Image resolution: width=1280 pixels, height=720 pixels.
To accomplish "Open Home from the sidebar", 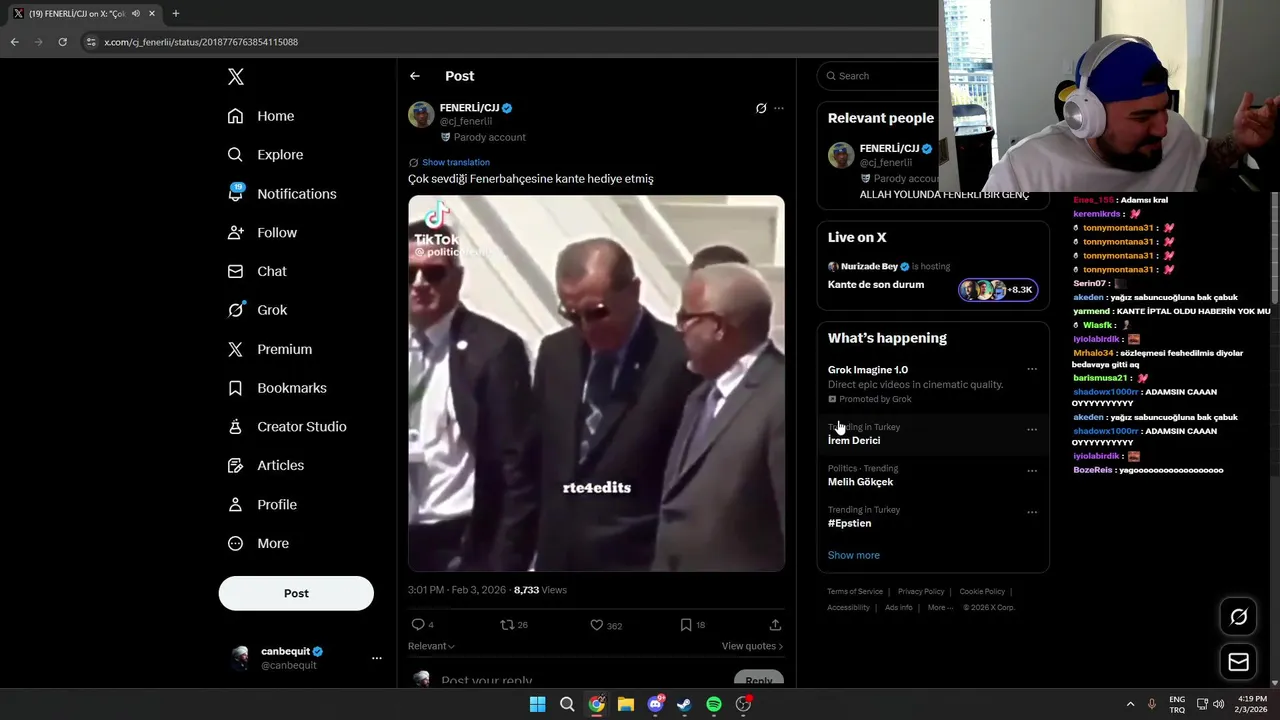I will [261, 116].
